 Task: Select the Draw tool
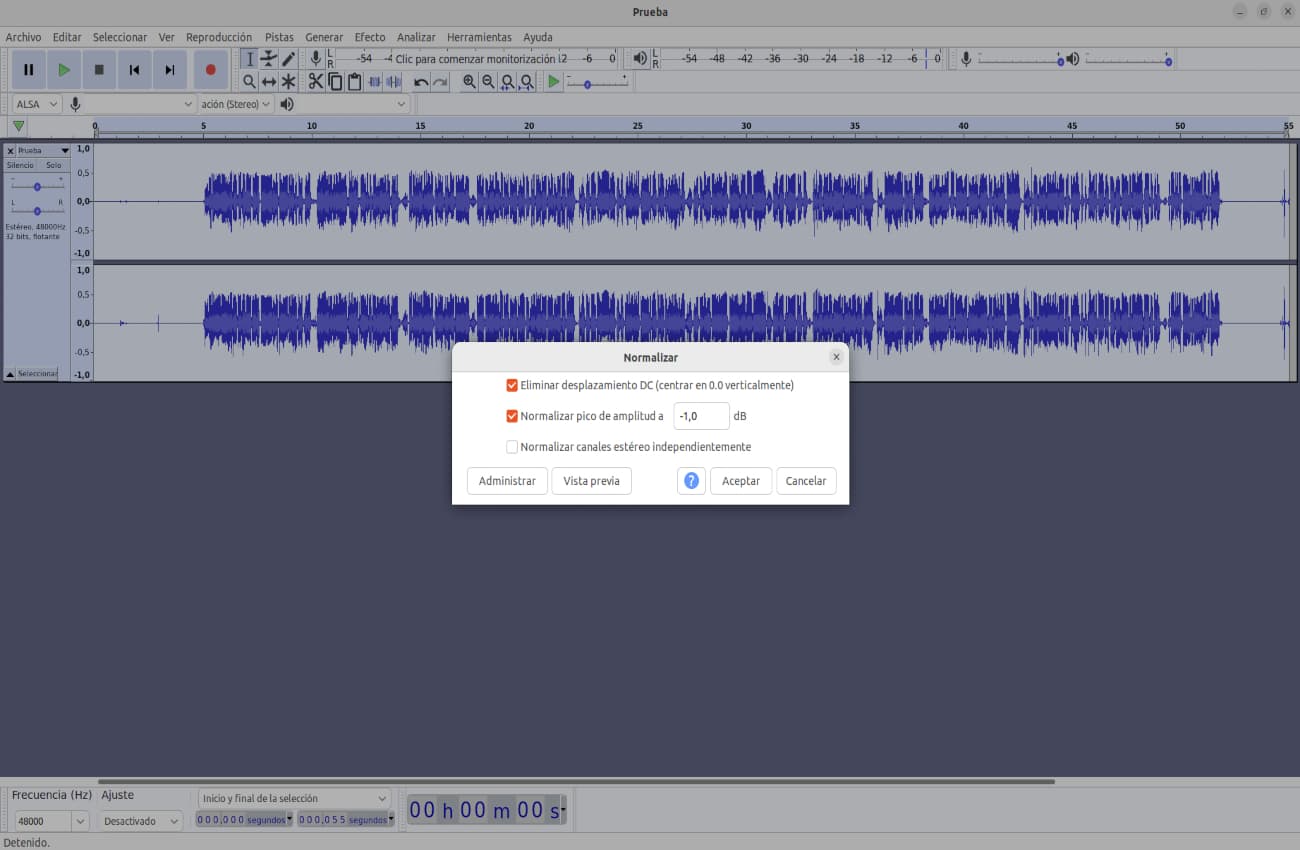tap(289, 58)
